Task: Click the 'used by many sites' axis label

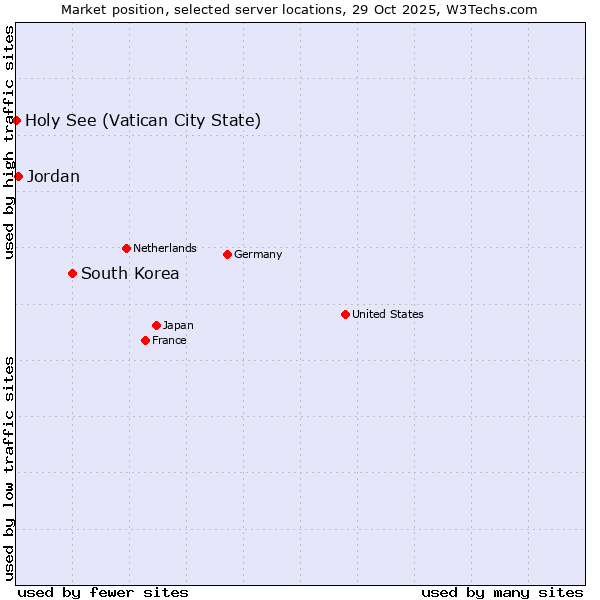Action: (502, 592)
